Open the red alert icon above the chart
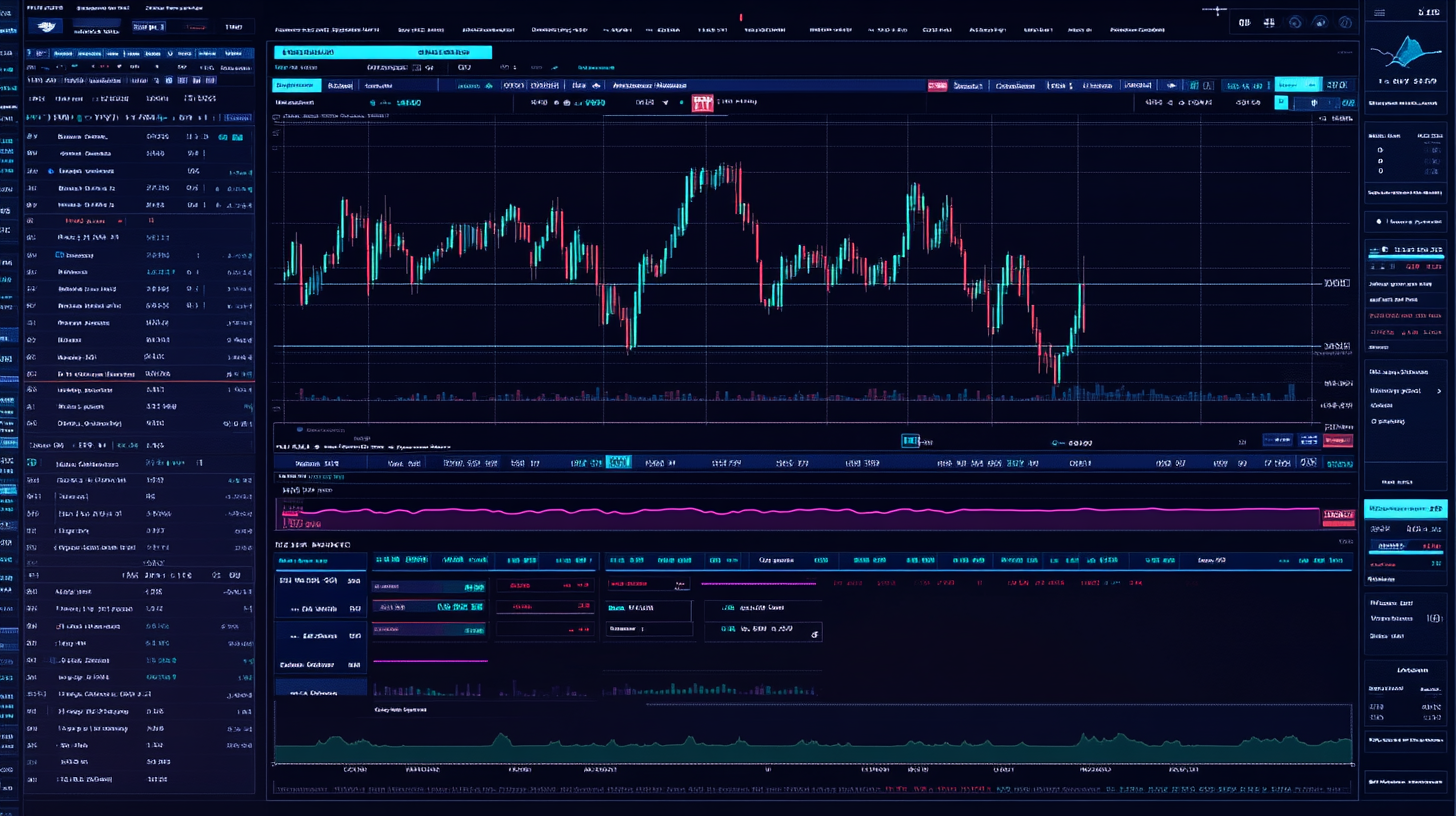The width and height of the screenshot is (1456, 816). tap(703, 101)
